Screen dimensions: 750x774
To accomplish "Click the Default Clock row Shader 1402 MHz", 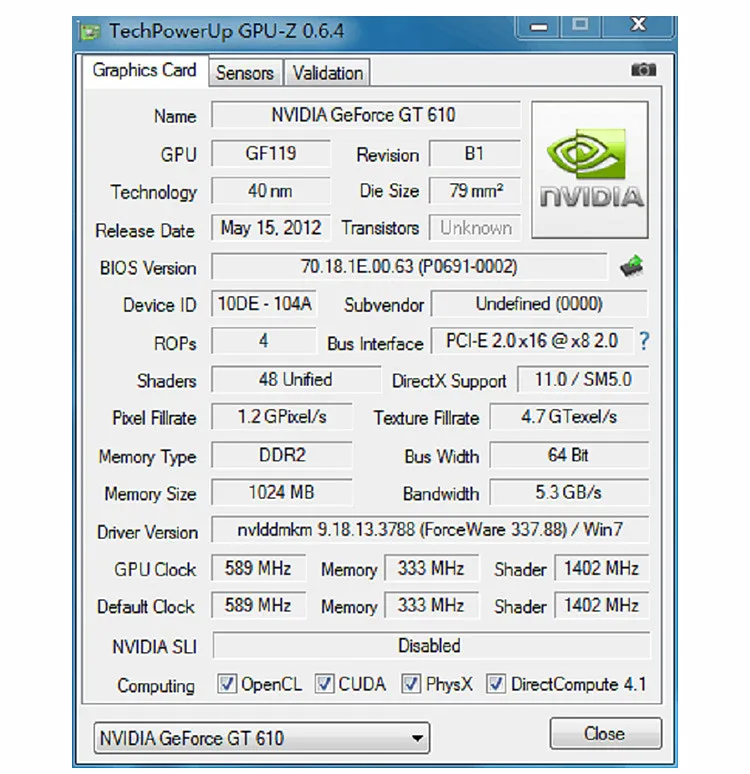I will click(601, 606).
